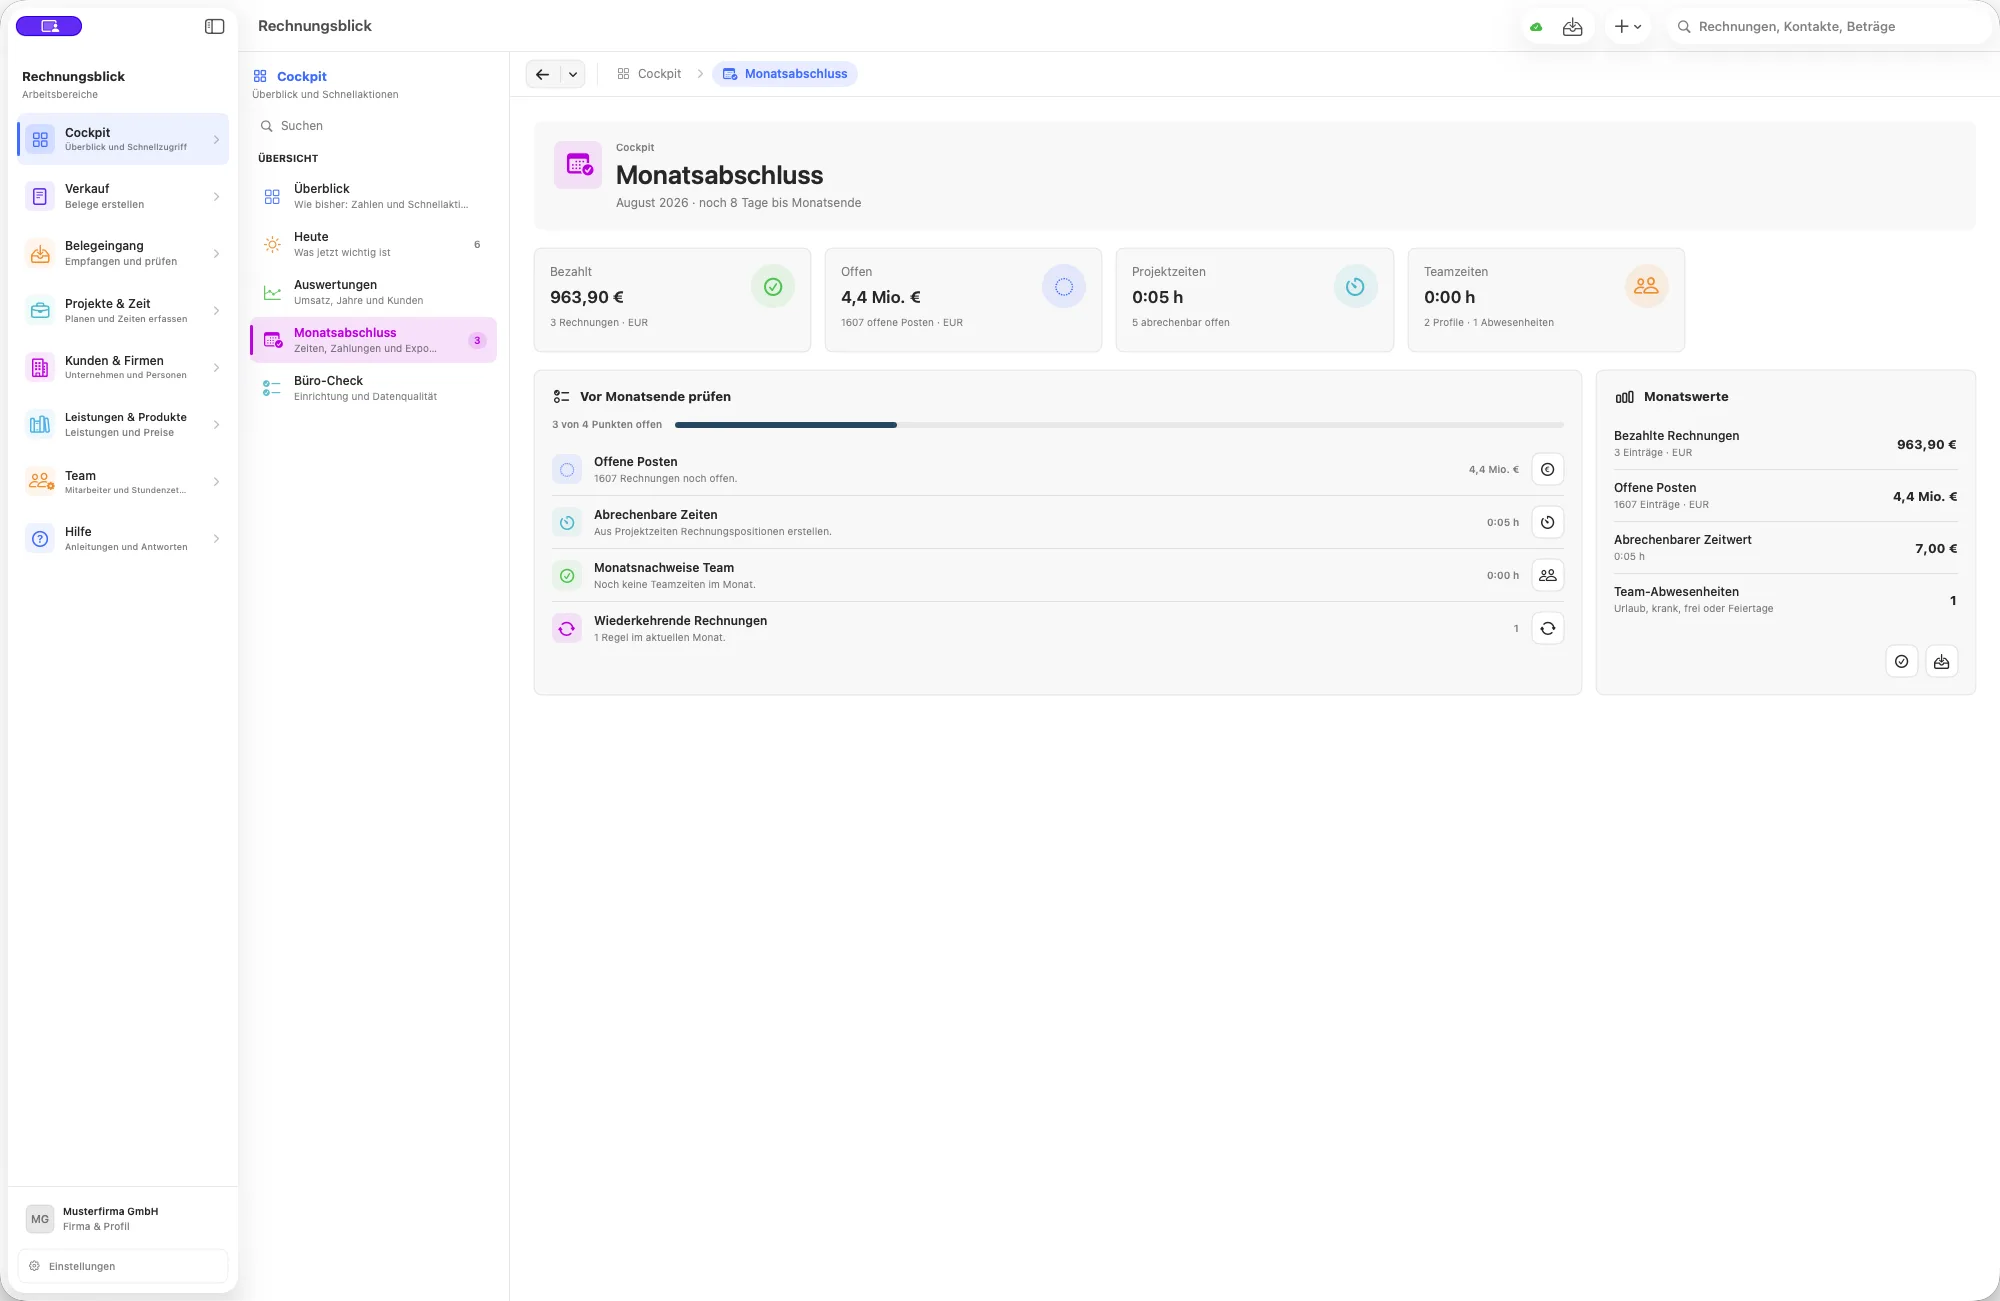2000x1301 pixels.
Task: Toggle the Monatsnachweise Team green check status
Action: click(x=567, y=576)
